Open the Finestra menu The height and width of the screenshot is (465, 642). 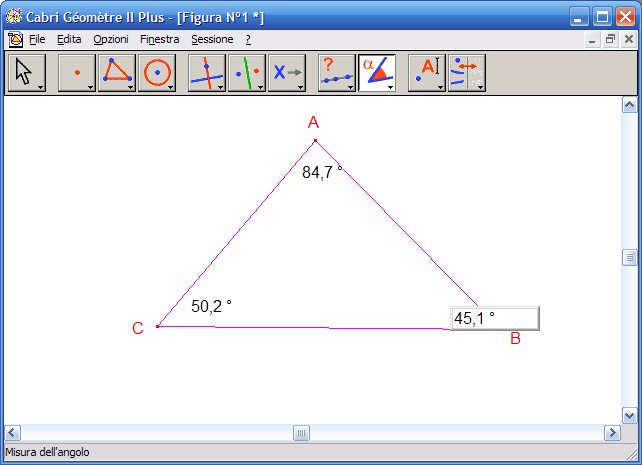pyautogui.click(x=159, y=39)
